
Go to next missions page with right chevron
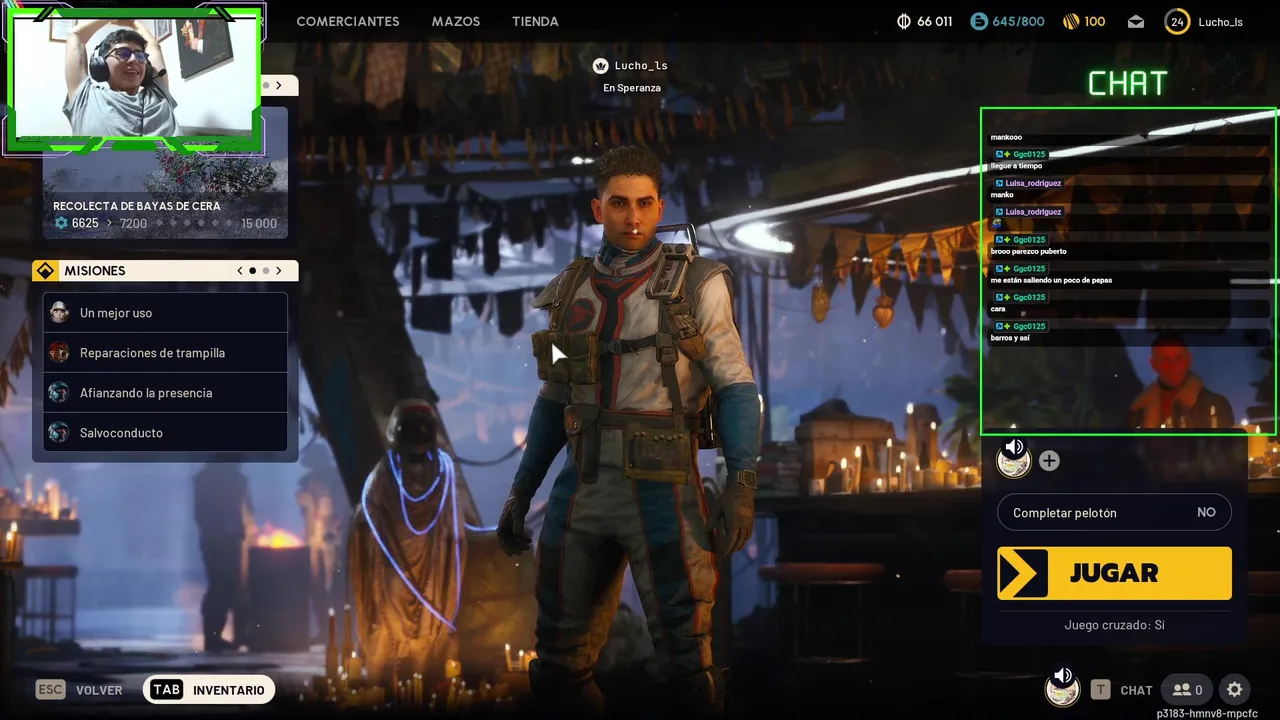(x=279, y=271)
